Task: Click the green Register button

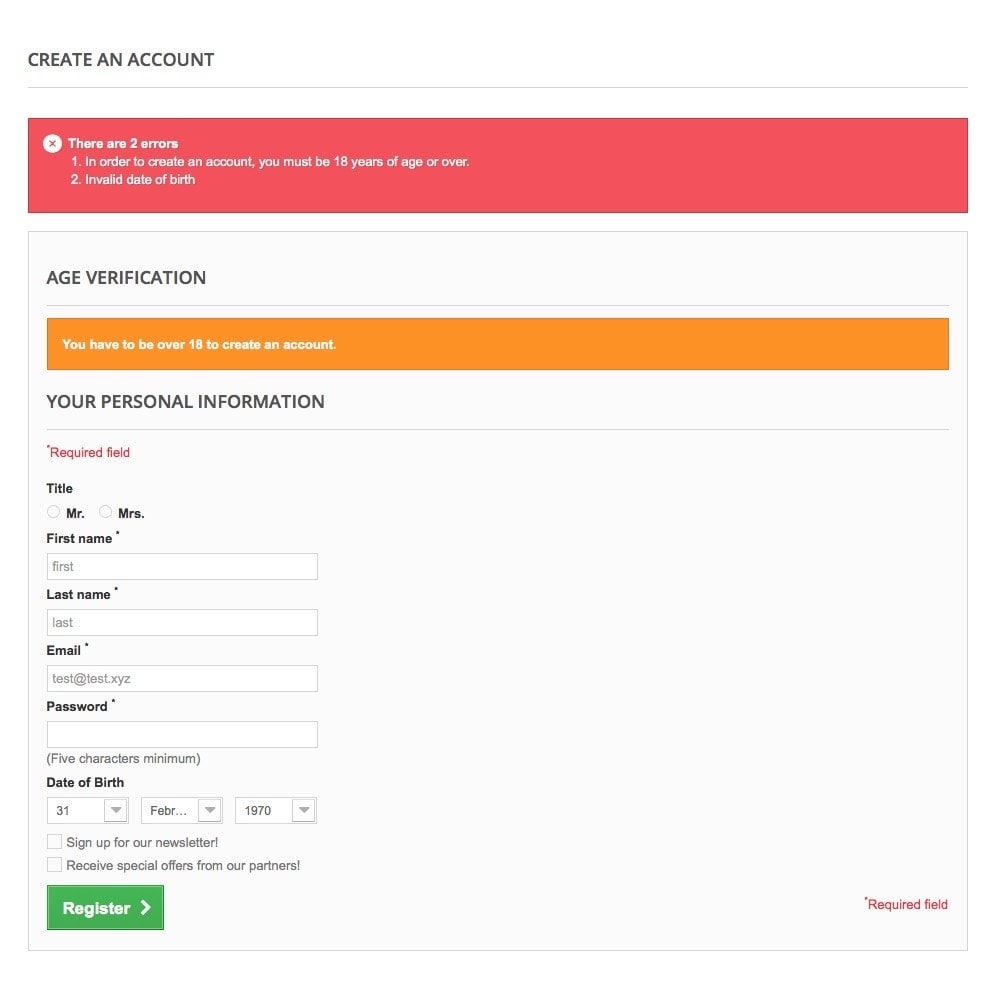Action: [x=105, y=908]
